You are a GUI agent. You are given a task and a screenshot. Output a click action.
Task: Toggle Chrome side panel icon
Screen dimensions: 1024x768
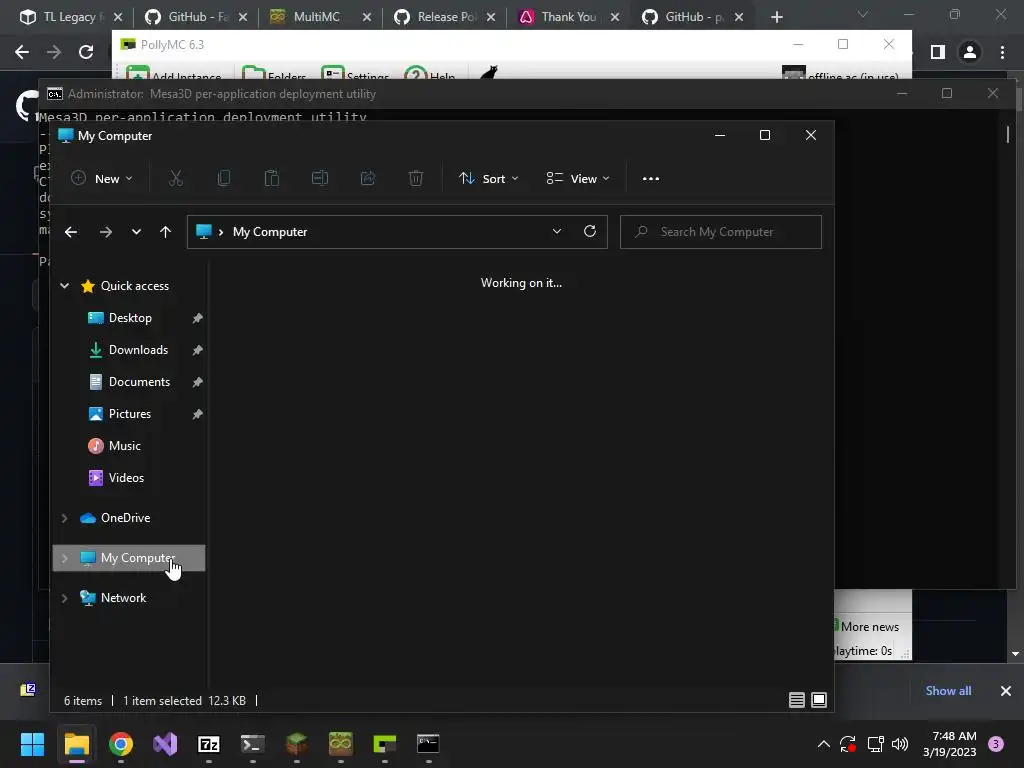click(938, 52)
